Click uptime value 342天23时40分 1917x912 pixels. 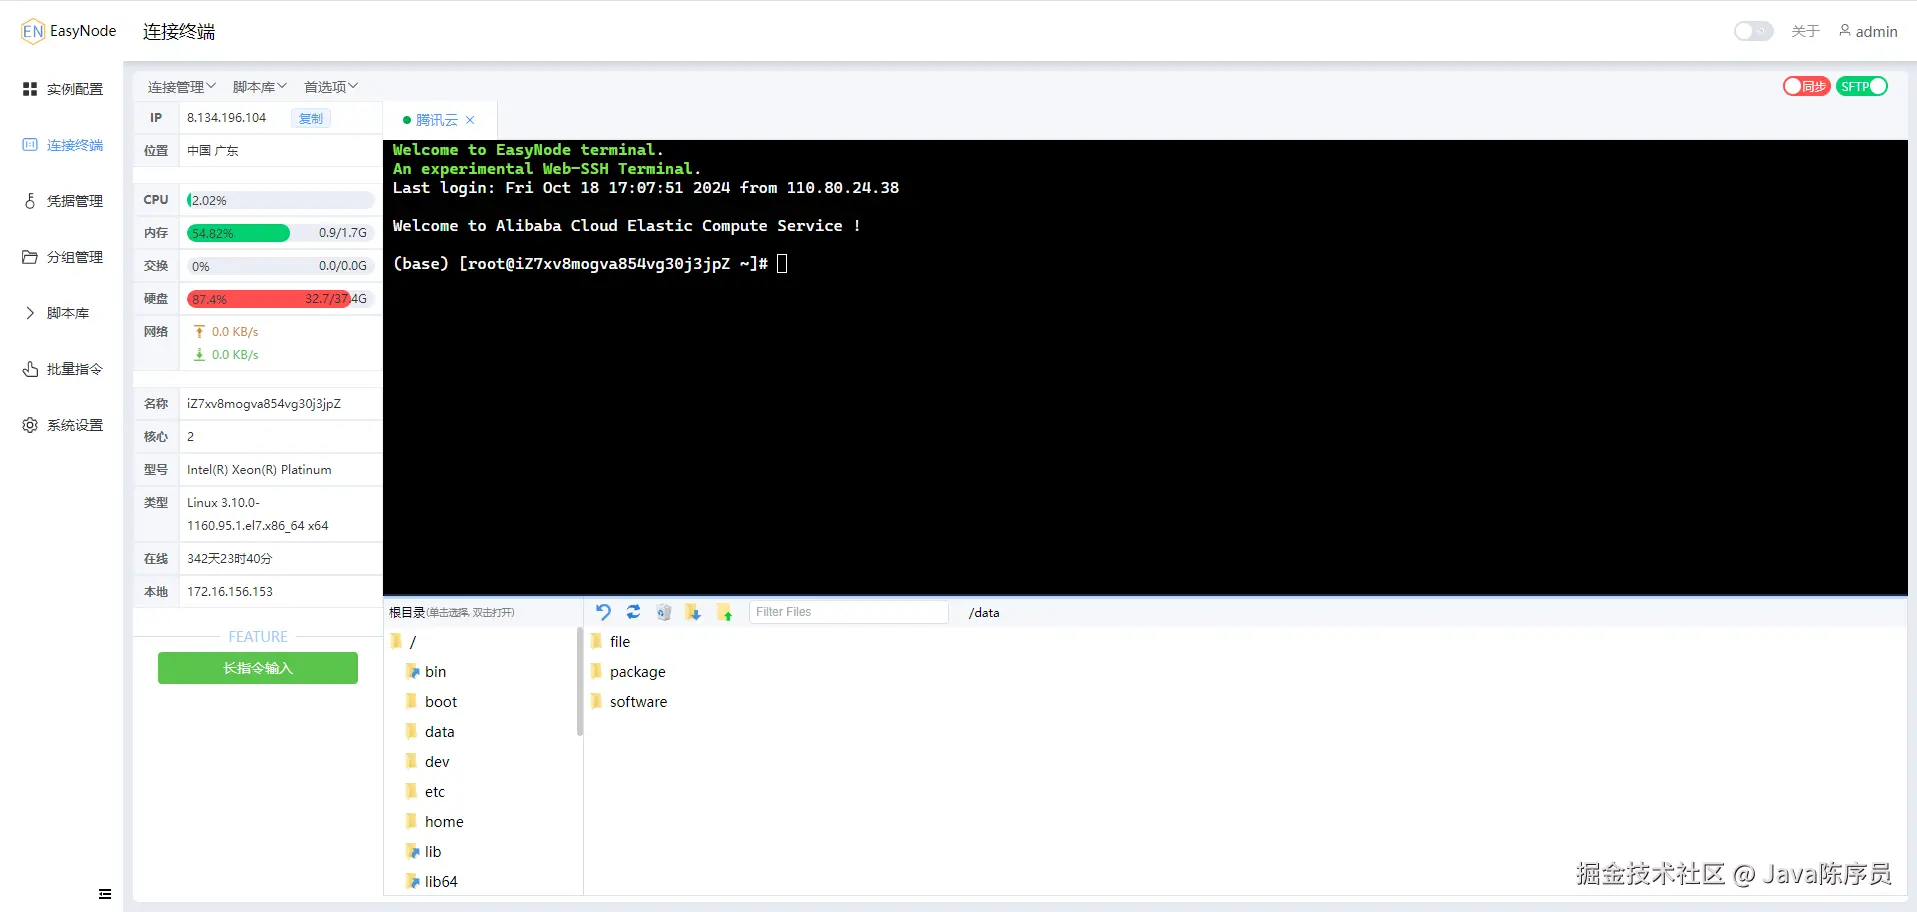click(x=229, y=559)
